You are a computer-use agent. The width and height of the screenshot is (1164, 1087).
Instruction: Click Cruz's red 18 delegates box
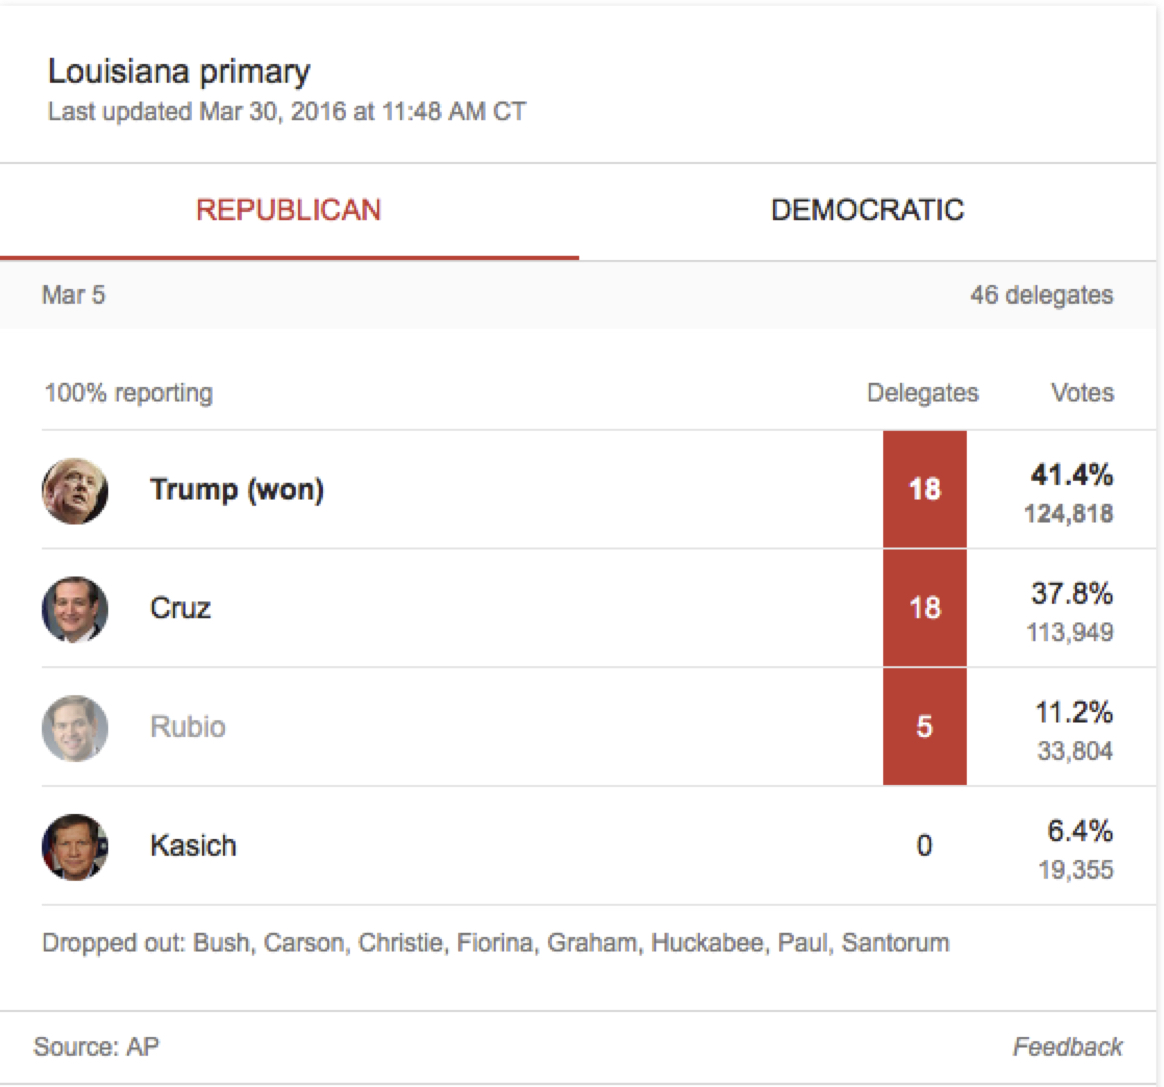(924, 608)
